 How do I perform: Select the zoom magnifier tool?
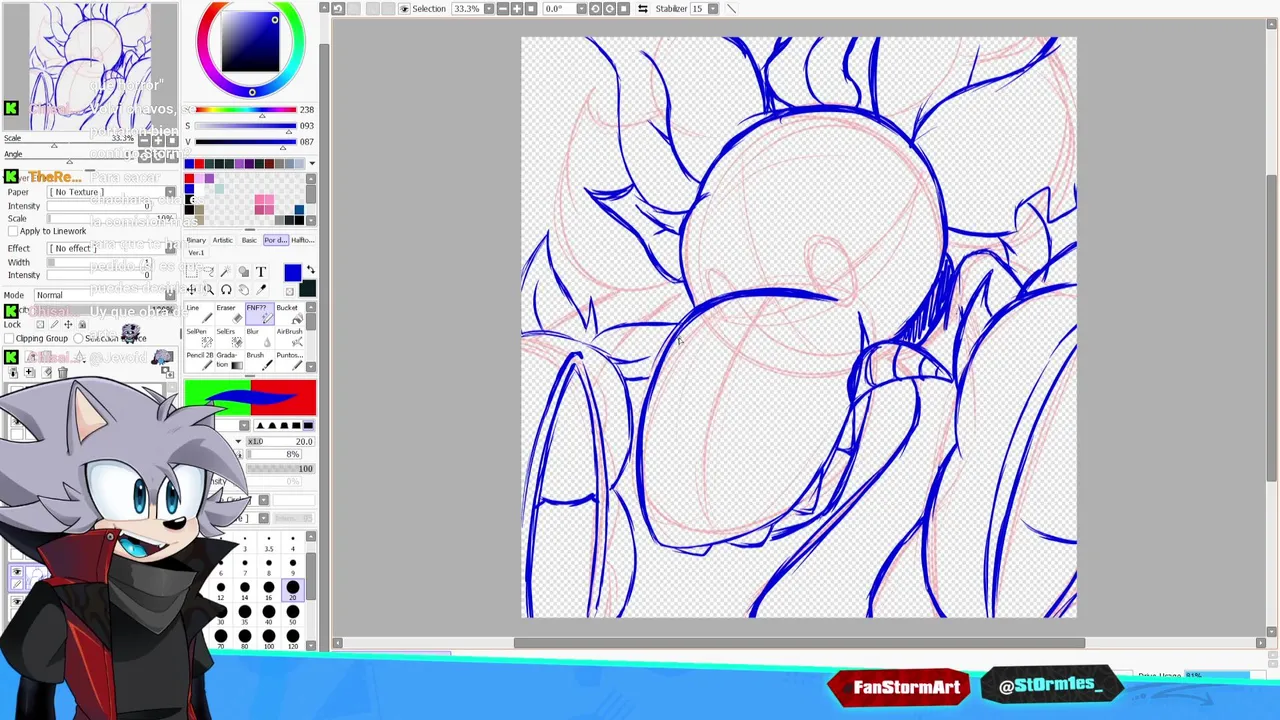pyautogui.click(x=209, y=290)
